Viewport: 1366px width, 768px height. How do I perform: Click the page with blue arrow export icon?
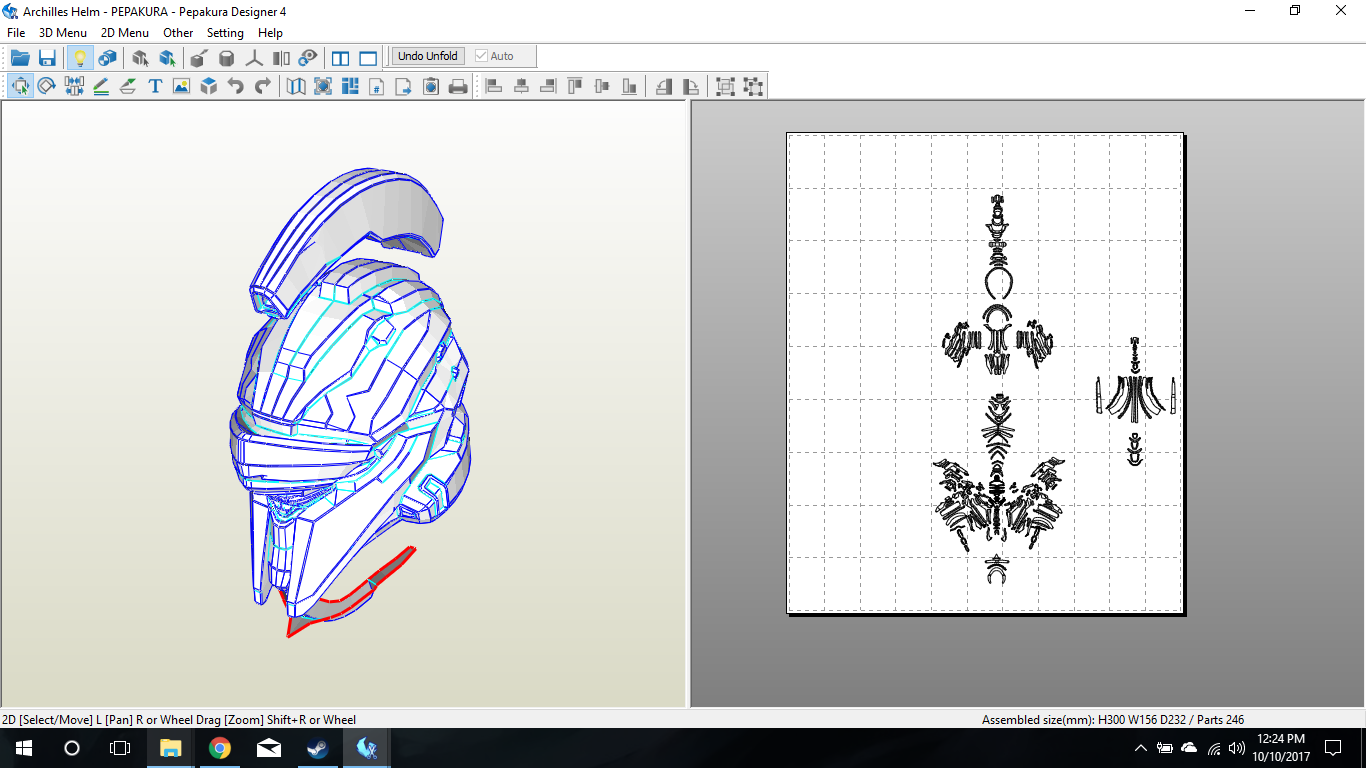coord(404,86)
